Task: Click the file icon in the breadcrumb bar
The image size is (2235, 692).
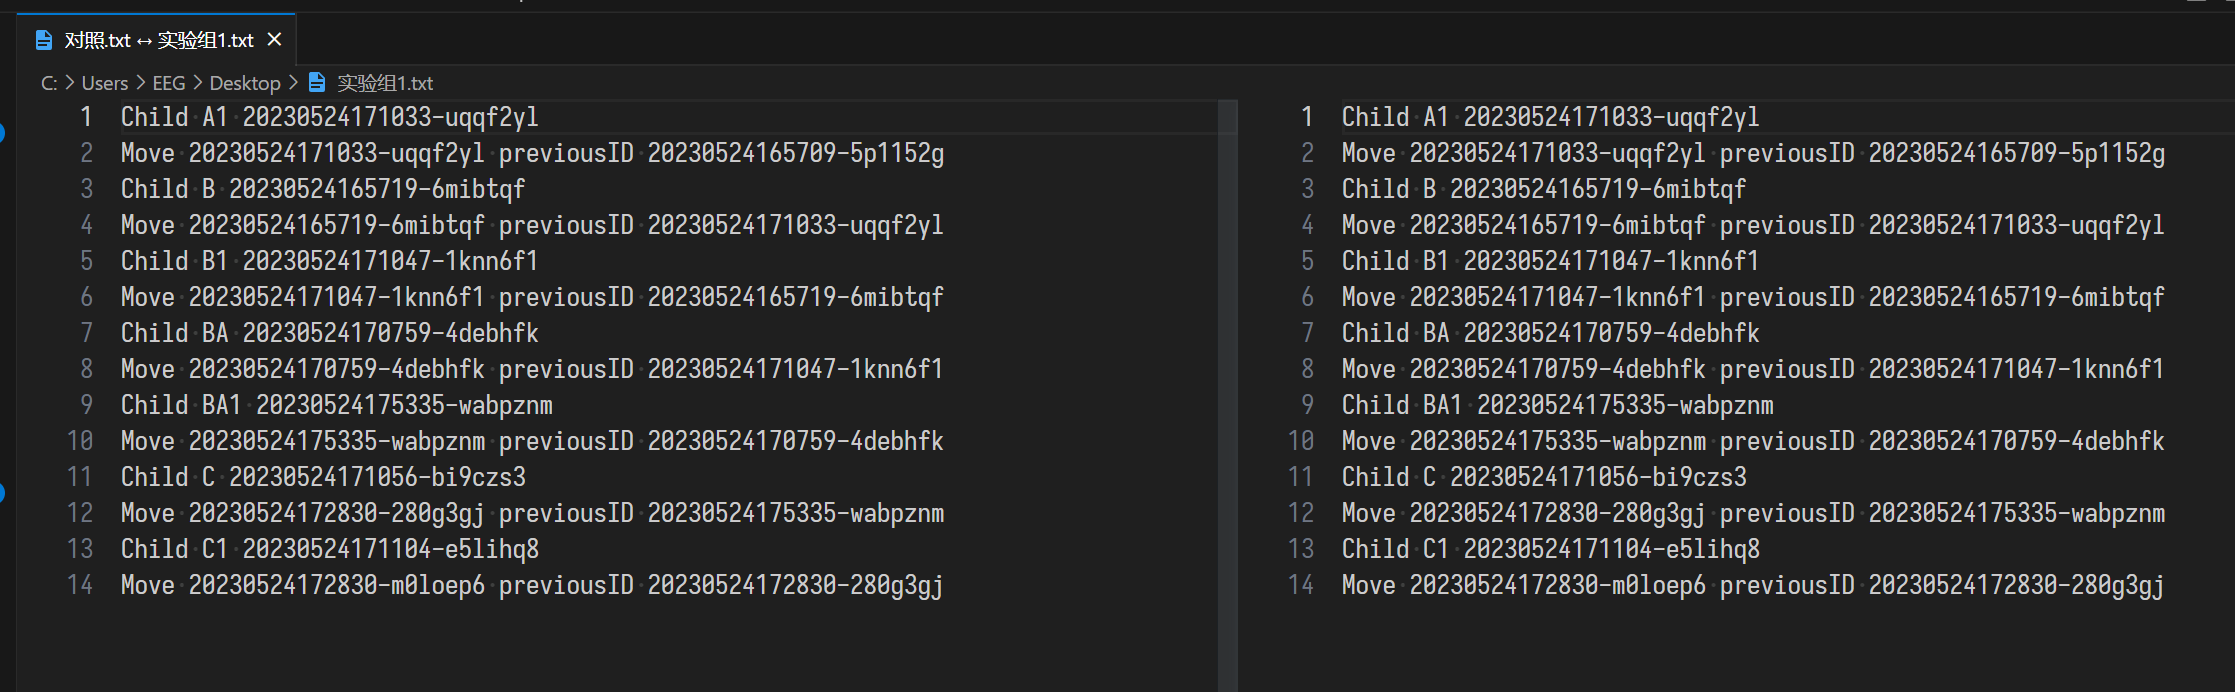Action: 316,83
